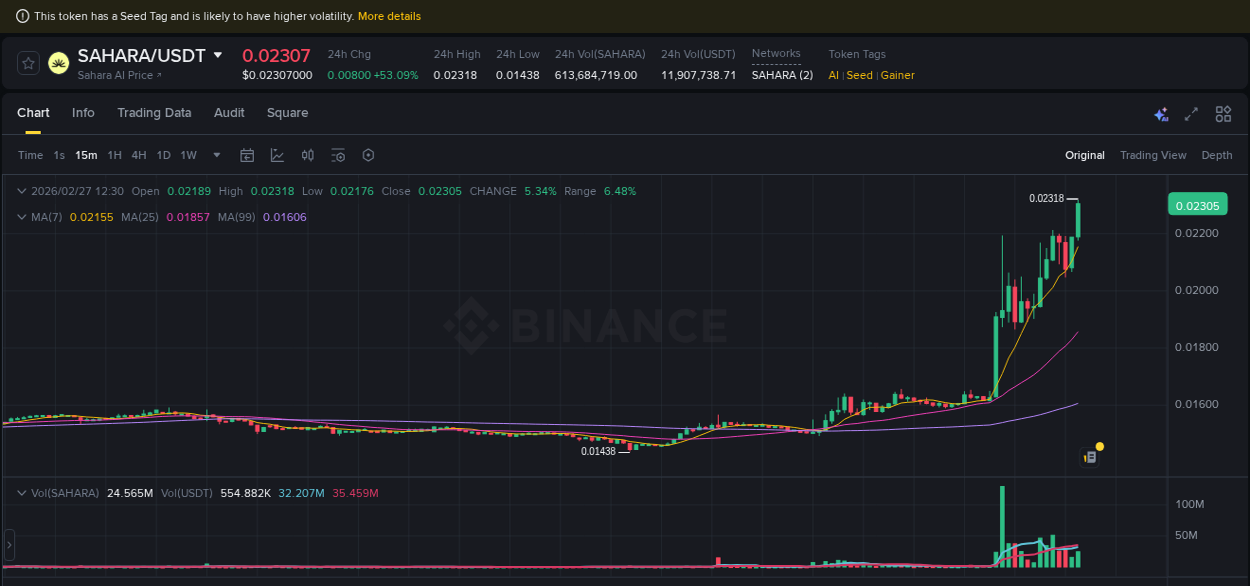Switch to Trading View mode

tap(1153, 155)
